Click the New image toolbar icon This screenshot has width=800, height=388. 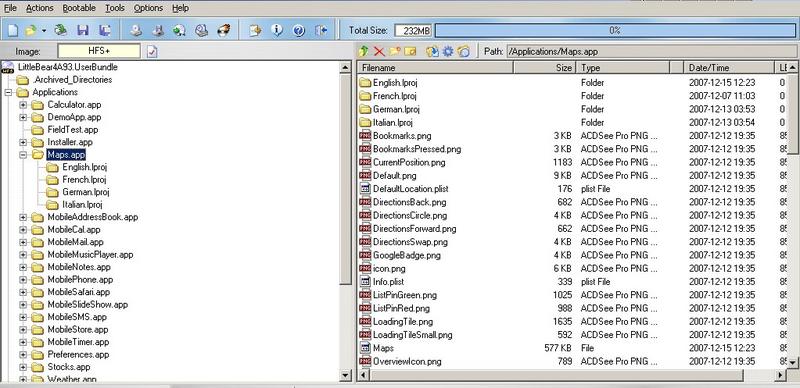click(x=12, y=30)
